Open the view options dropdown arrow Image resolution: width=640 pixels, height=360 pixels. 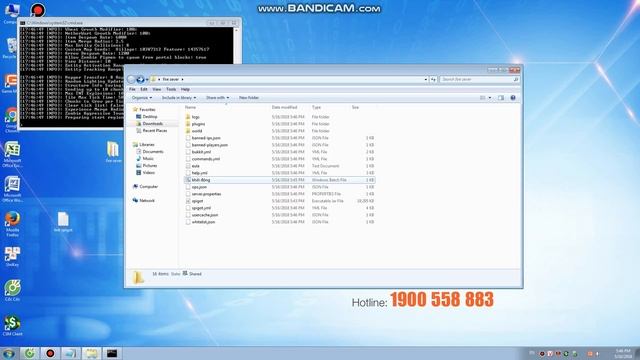(x=490, y=98)
